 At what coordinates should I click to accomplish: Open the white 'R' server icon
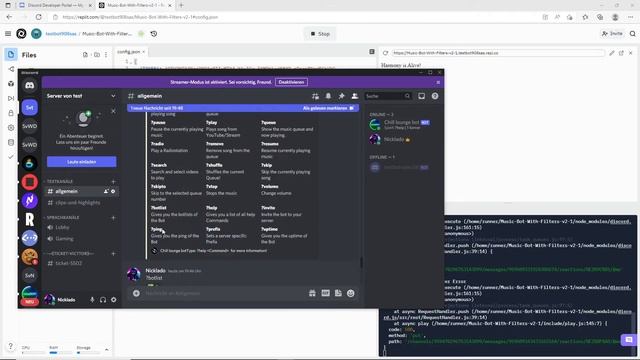coord(29,219)
